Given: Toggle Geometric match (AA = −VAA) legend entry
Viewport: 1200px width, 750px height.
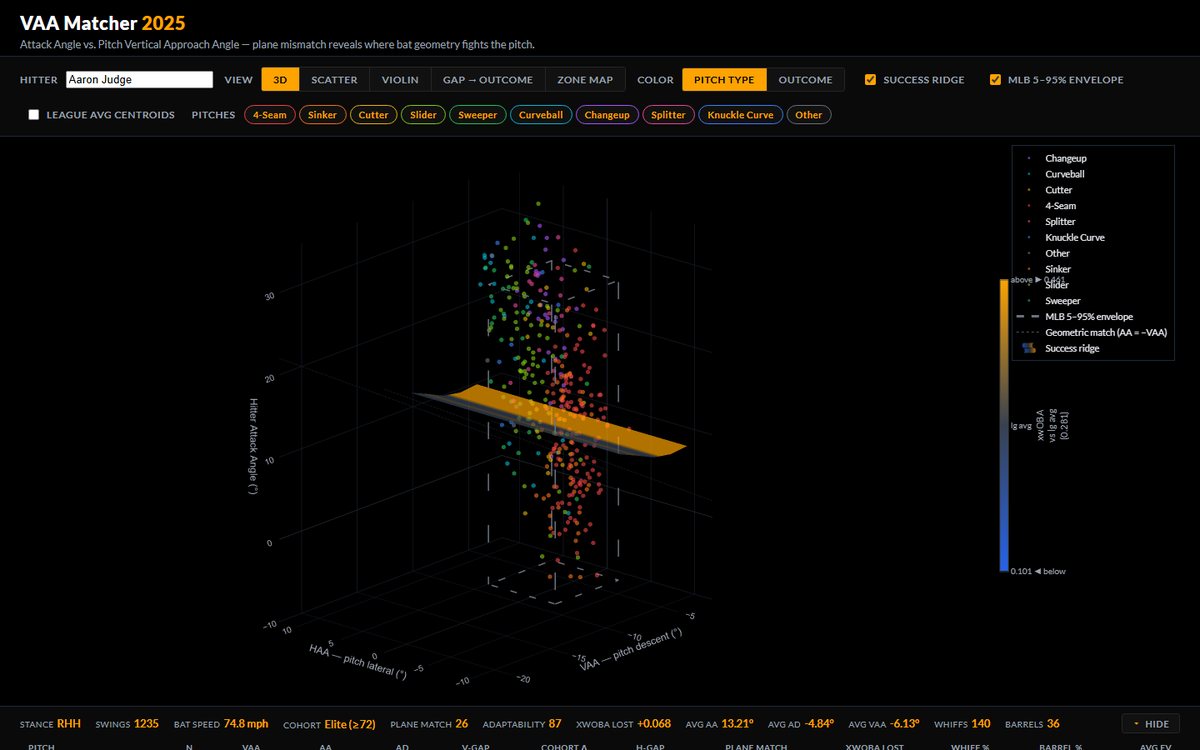Looking at the screenshot, I should point(1106,333).
